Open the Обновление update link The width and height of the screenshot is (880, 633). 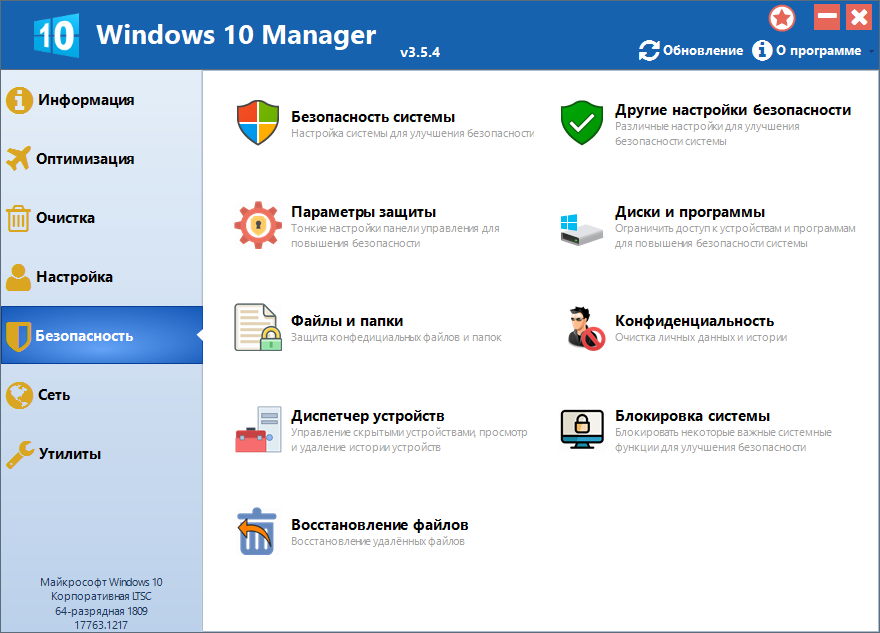(703, 51)
